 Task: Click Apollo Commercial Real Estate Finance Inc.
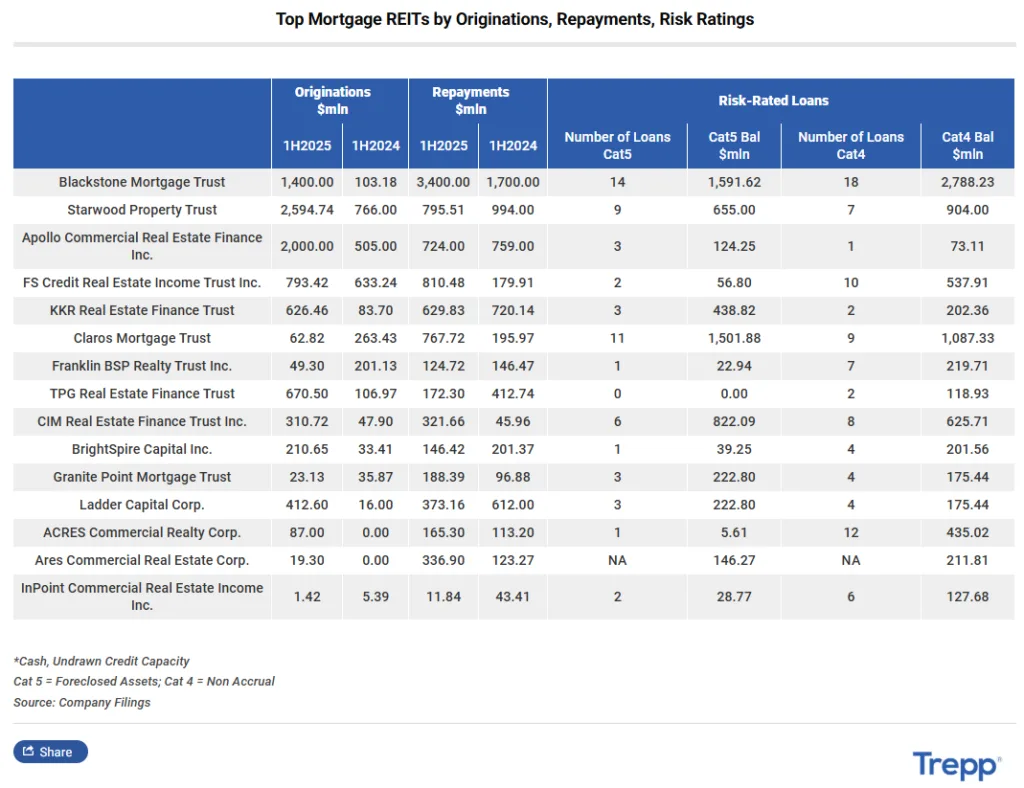(141, 246)
